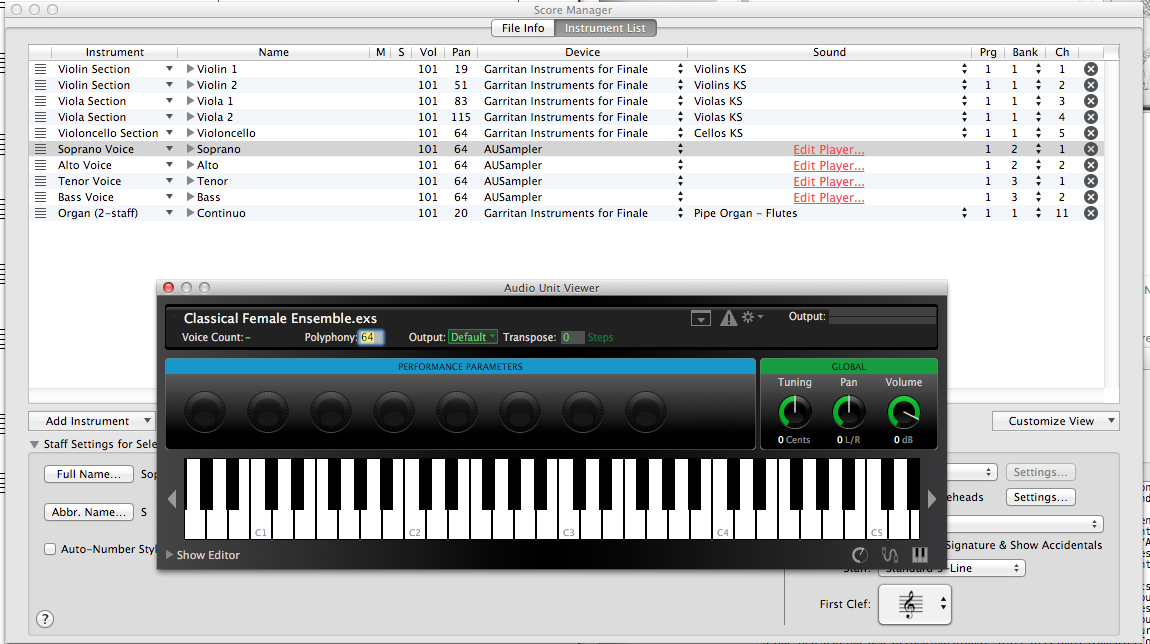Expand the Show Editor disclosure triangle
Image resolution: width=1150 pixels, height=644 pixels.
click(170, 555)
